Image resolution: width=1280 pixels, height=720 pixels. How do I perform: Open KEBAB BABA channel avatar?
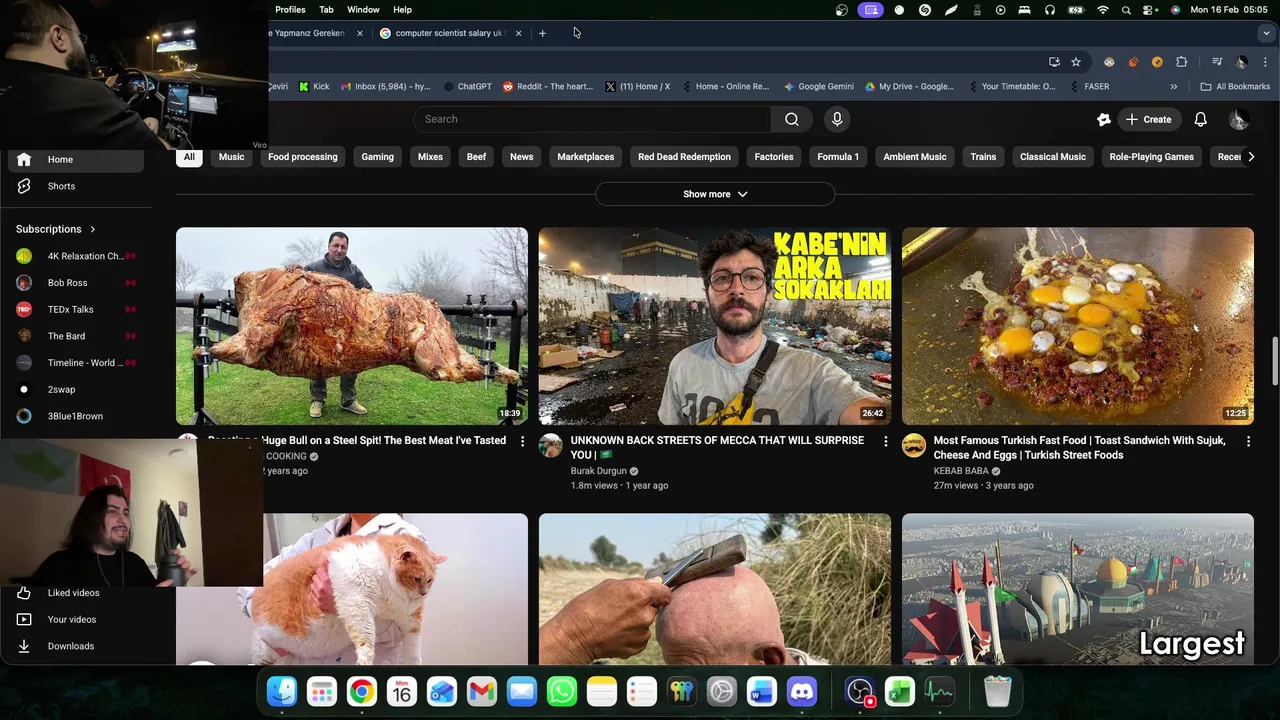(914, 446)
